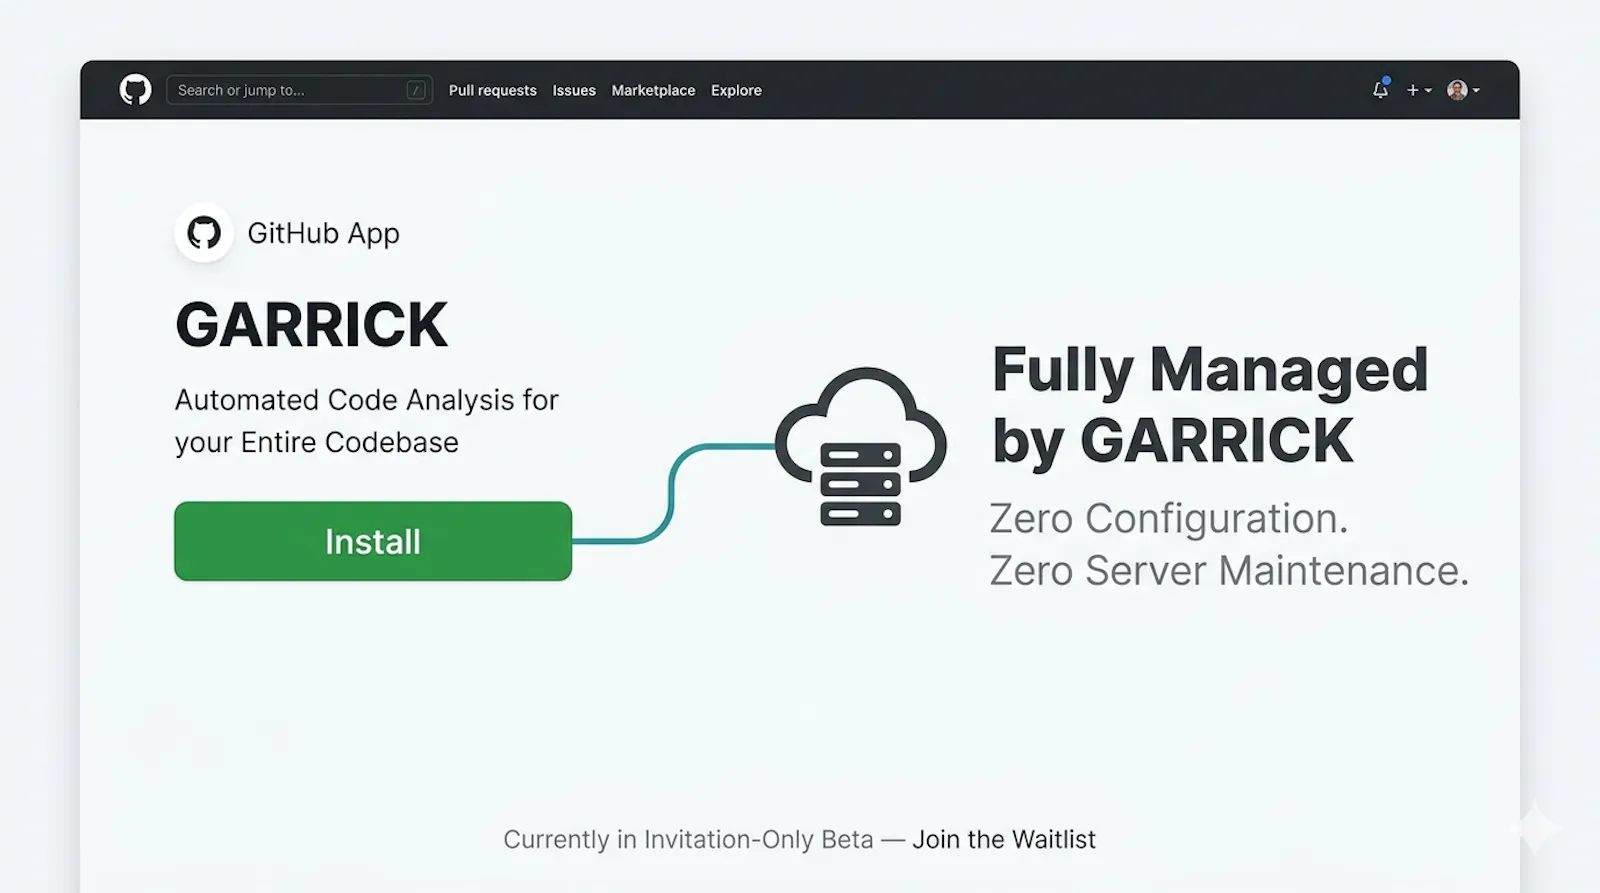Click the GitHub App octocat badge icon
The width and height of the screenshot is (1600, 893).
tap(204, 233)
